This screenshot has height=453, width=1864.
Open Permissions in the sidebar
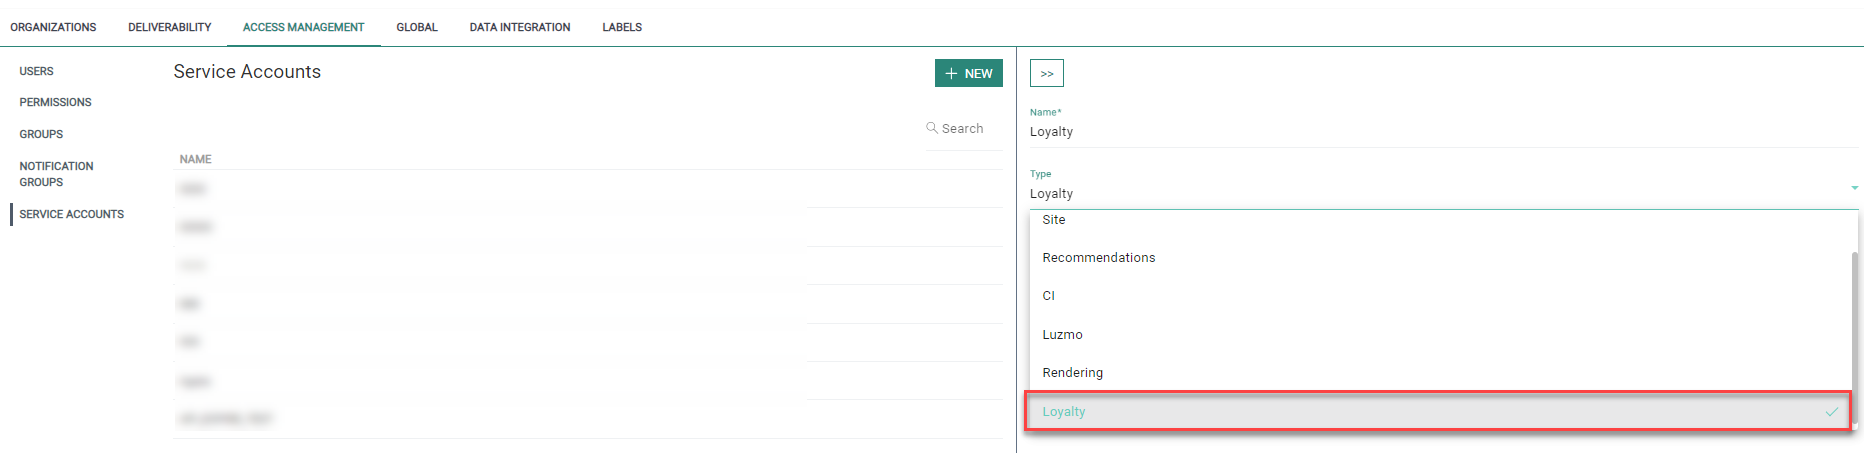(x=55, y=102)
